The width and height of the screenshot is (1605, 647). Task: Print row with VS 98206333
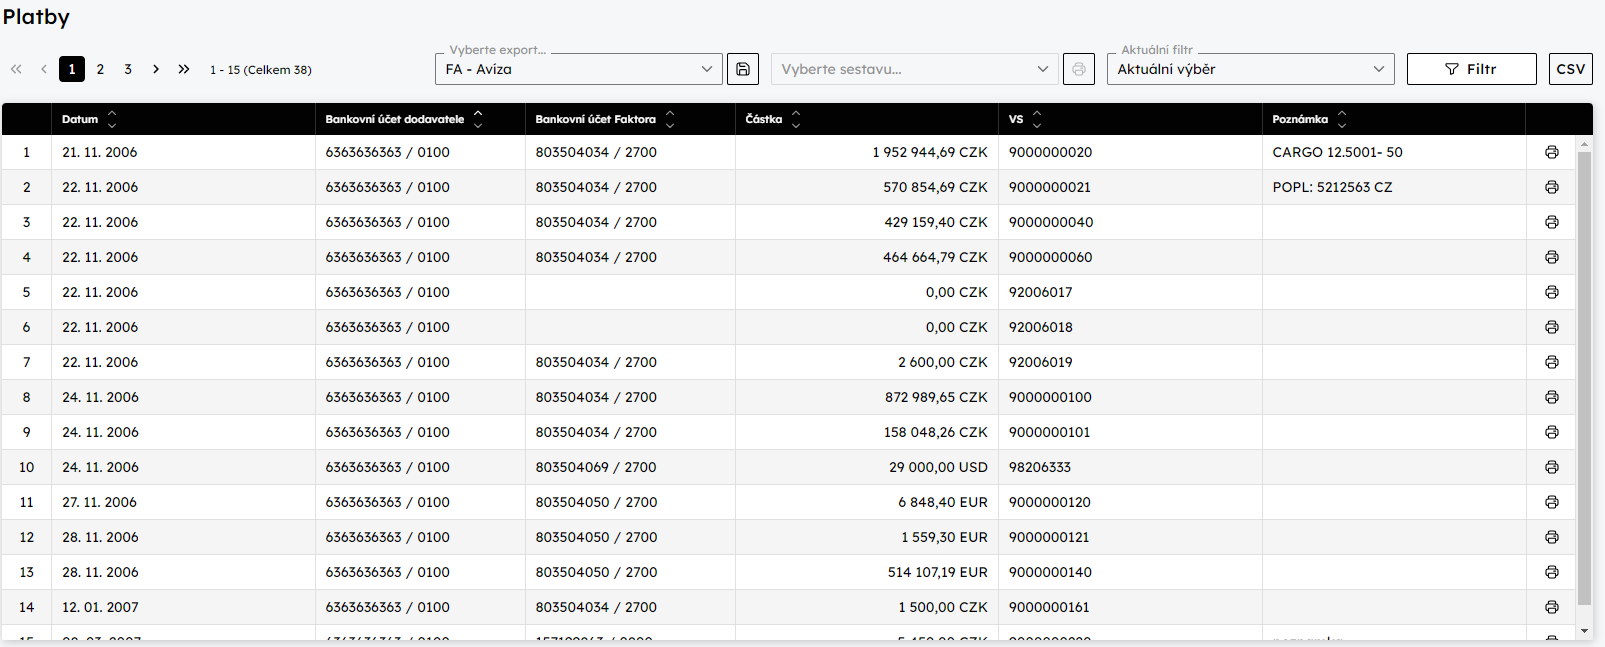(1551, 467)
